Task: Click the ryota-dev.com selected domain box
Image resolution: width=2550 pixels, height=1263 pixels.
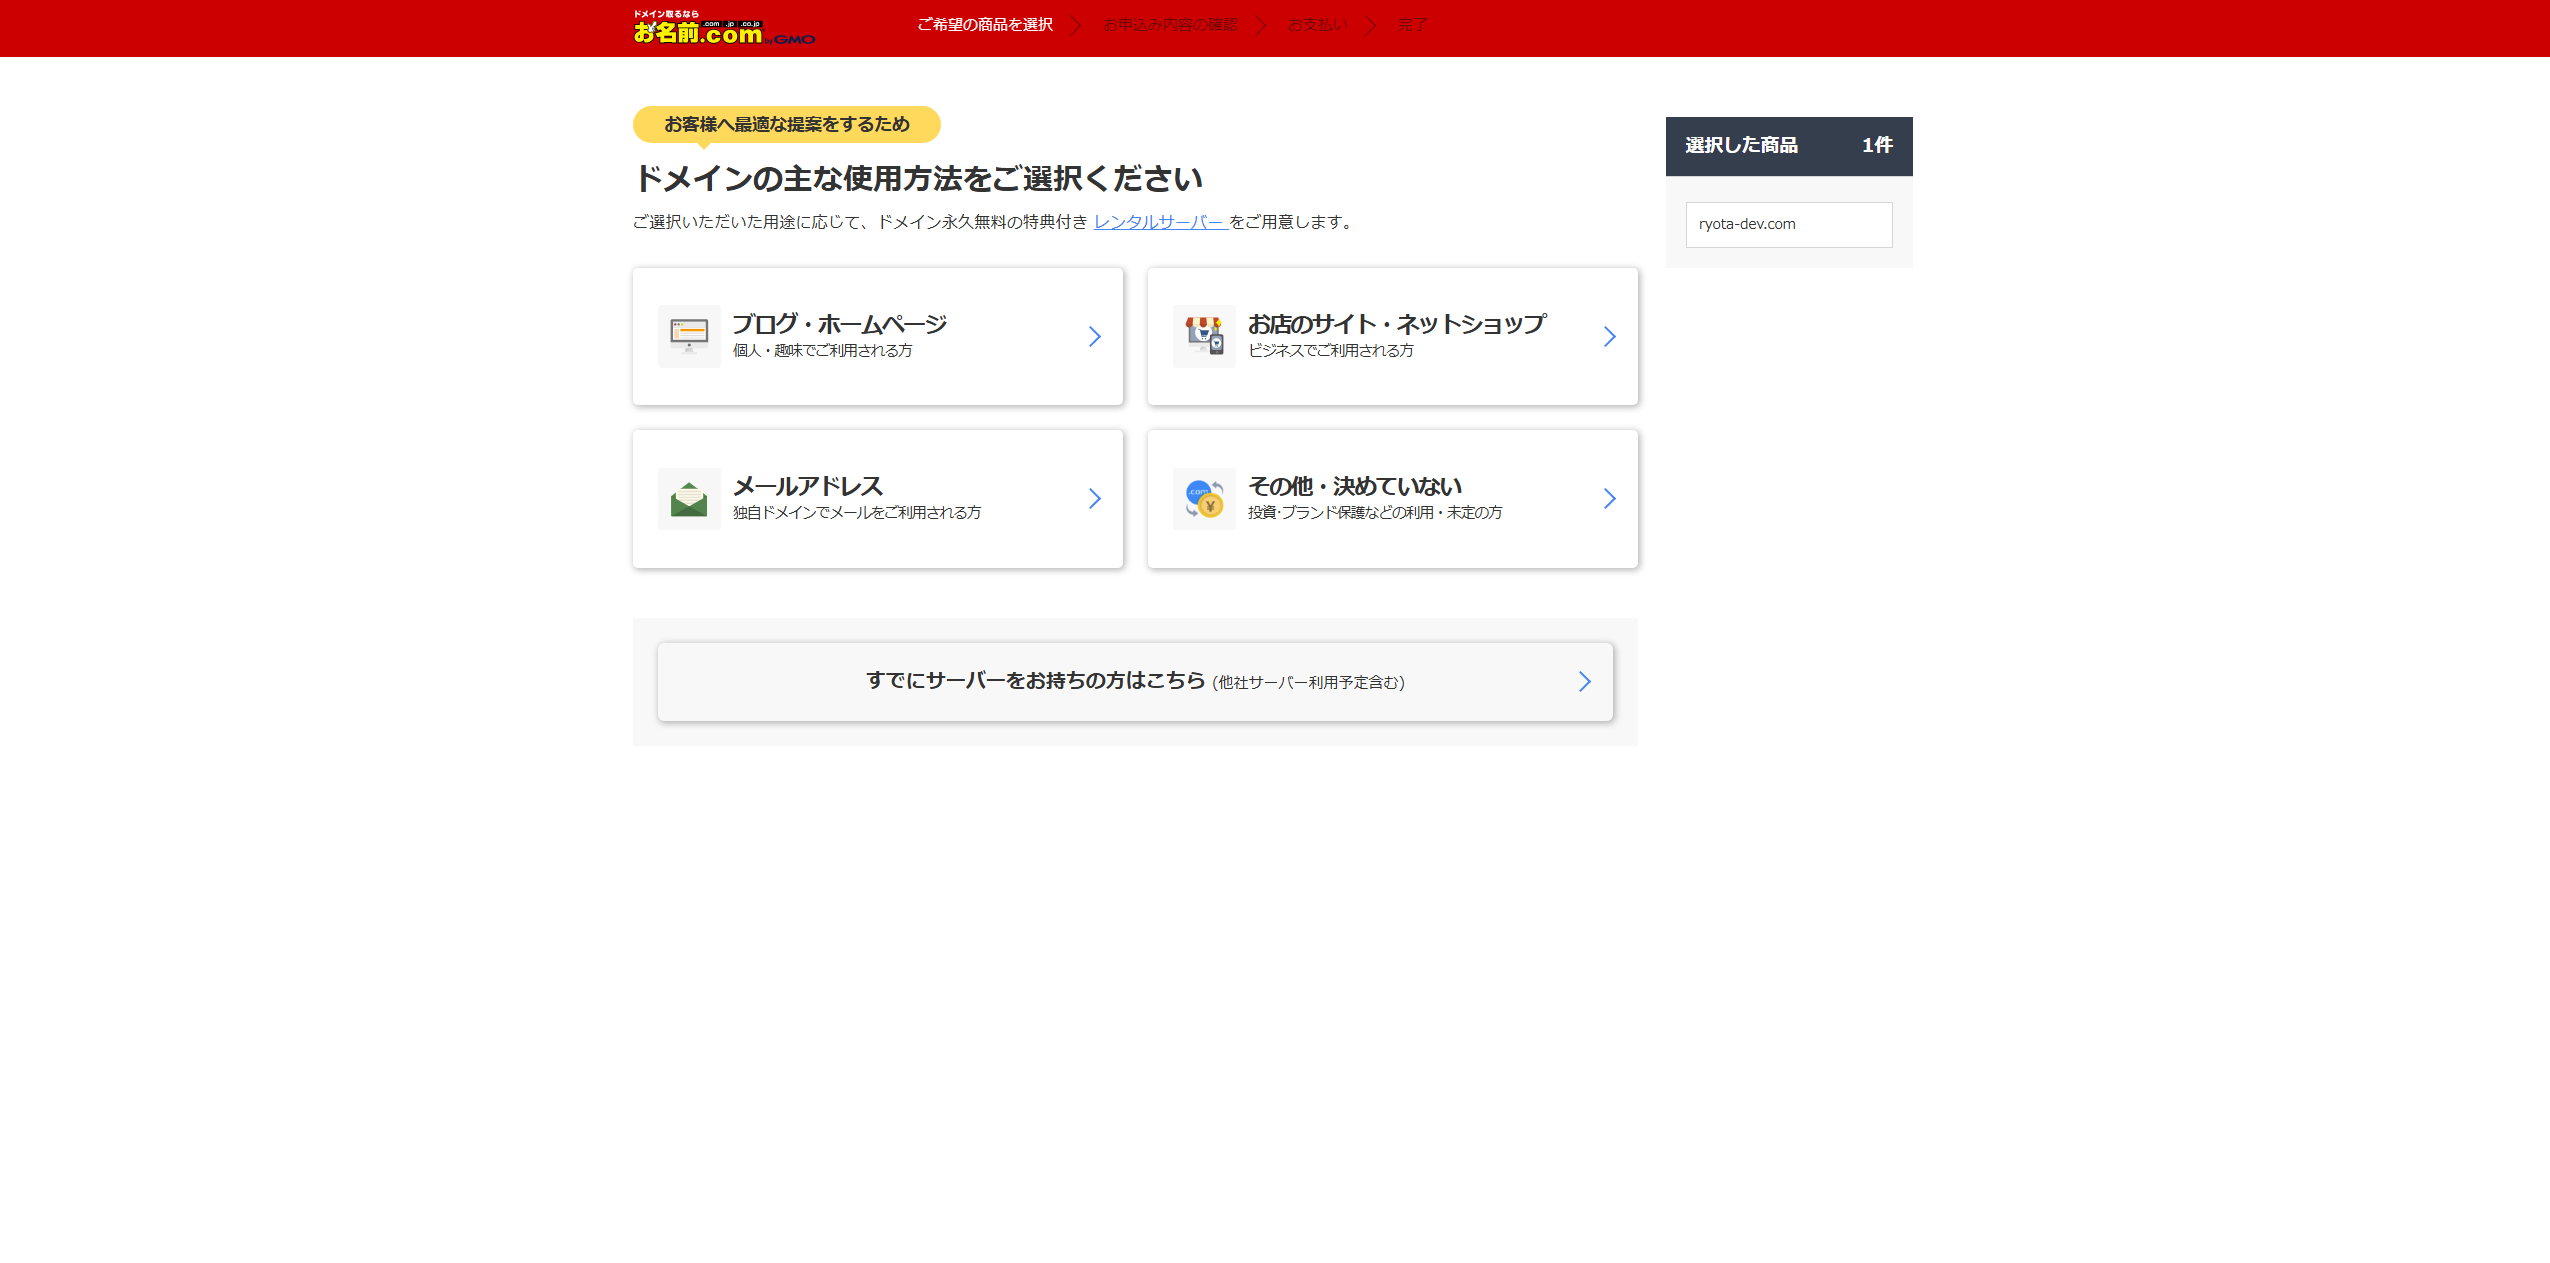Action: [x=1788, y=224]
